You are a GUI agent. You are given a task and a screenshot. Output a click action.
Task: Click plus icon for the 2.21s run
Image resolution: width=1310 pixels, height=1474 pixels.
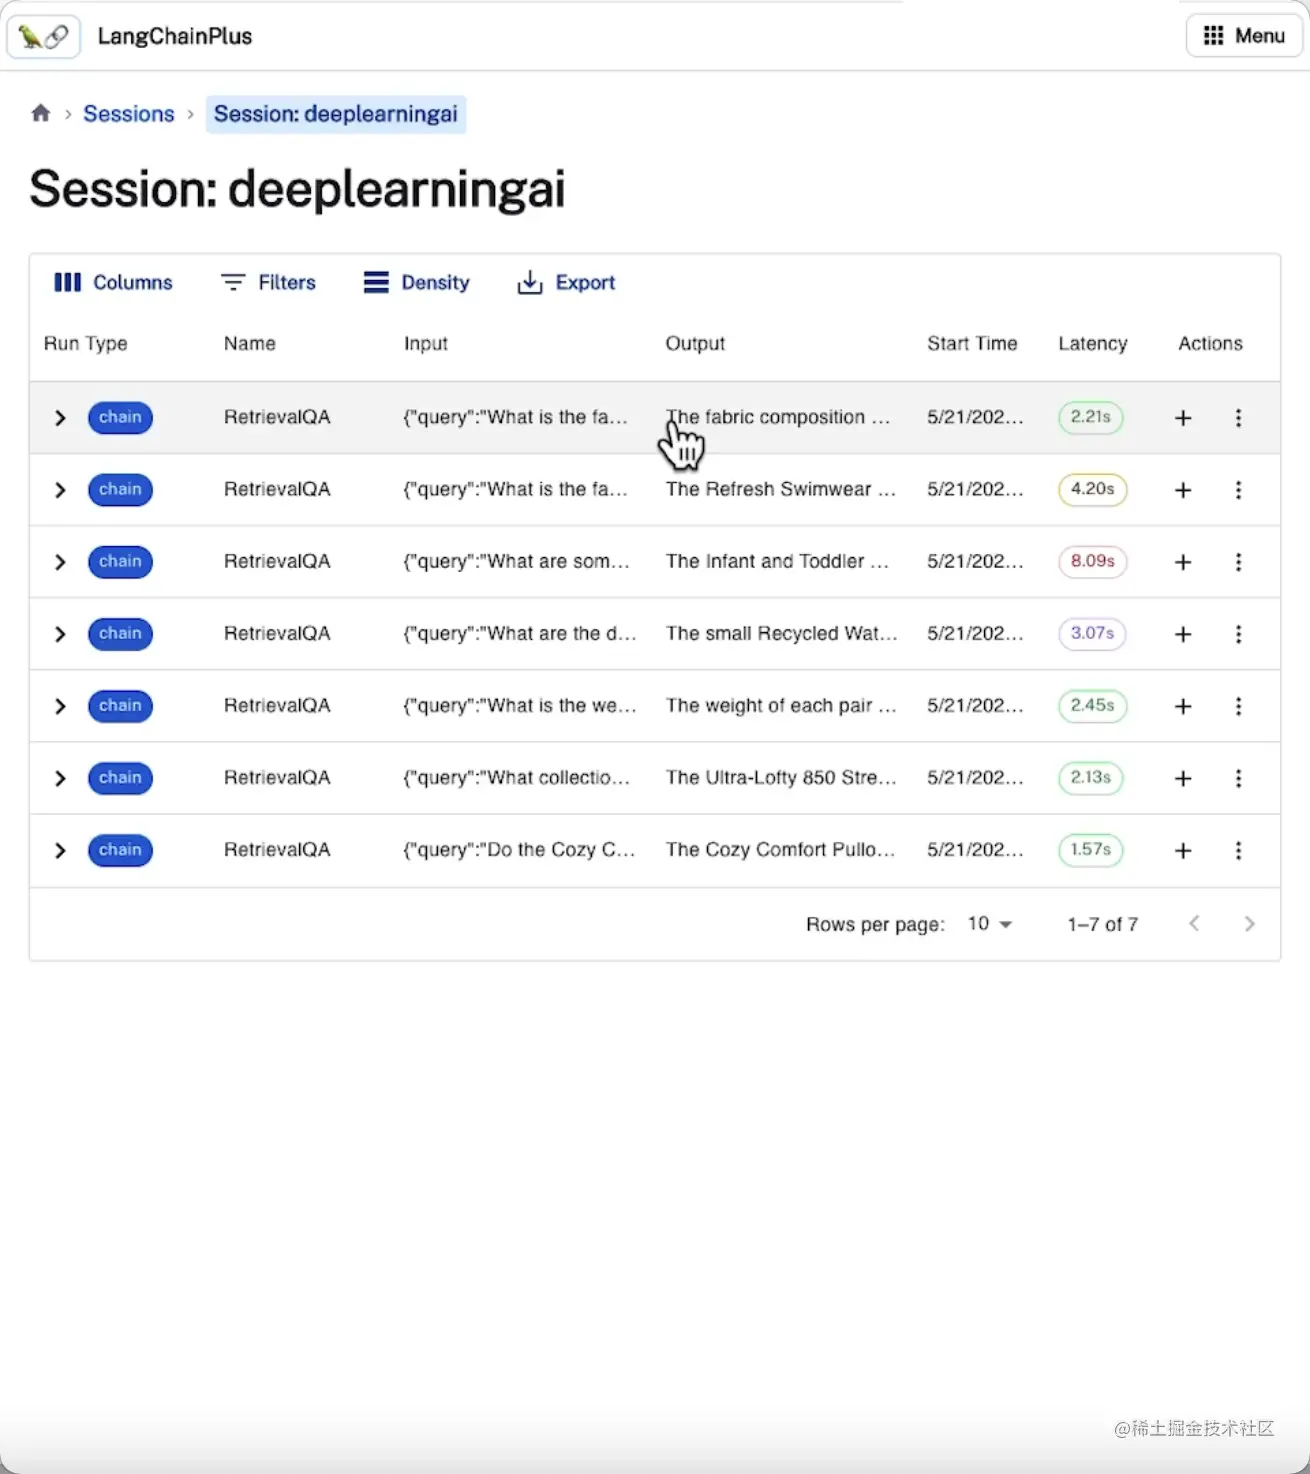pos(1183,418)
